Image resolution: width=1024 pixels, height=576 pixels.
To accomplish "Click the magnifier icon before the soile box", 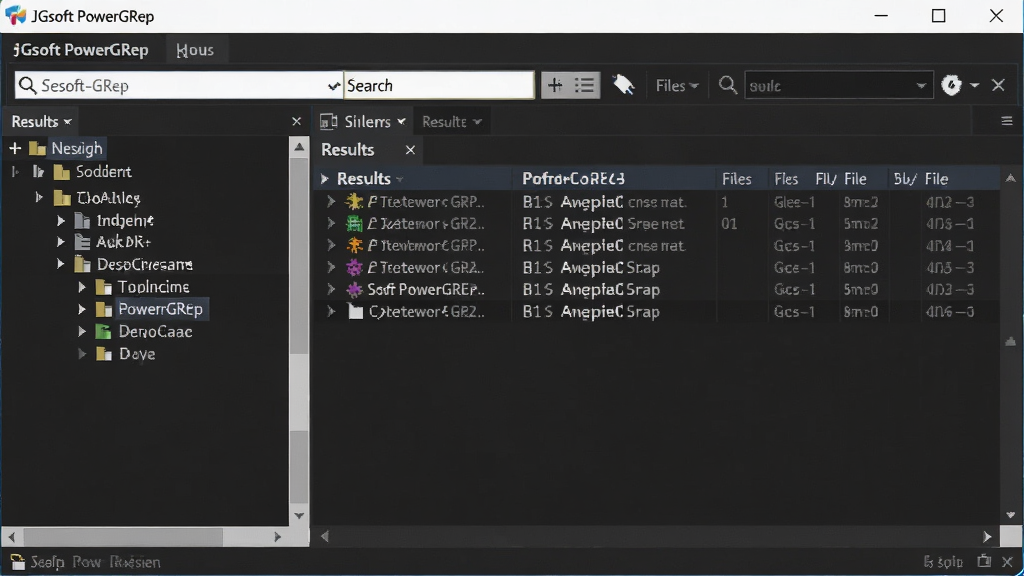I will pos(728,86).
